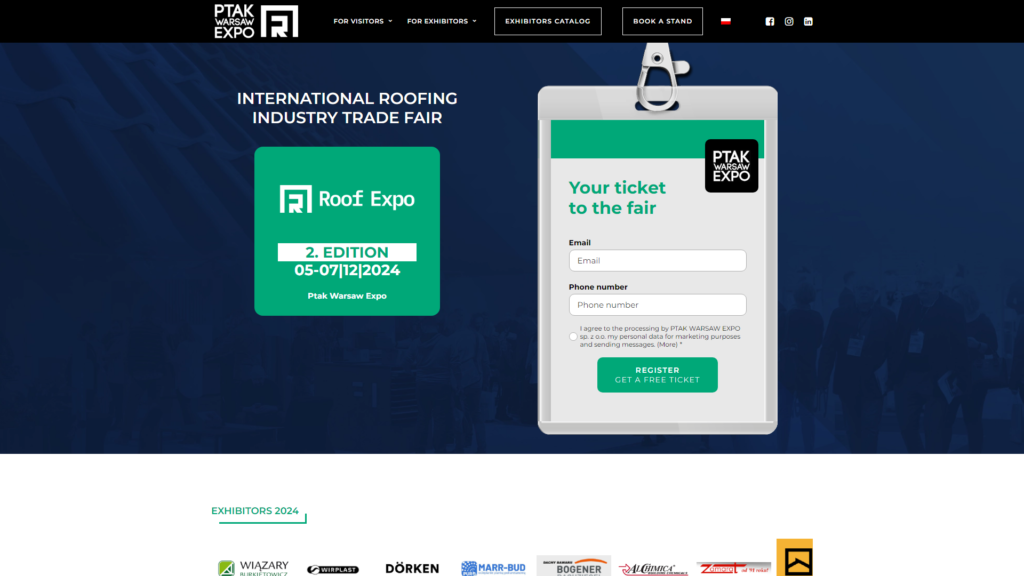Screen dimensions: 1024x576
Task: Click the International Roofing Industry Trade Fair title
Action: click(347, 108)
